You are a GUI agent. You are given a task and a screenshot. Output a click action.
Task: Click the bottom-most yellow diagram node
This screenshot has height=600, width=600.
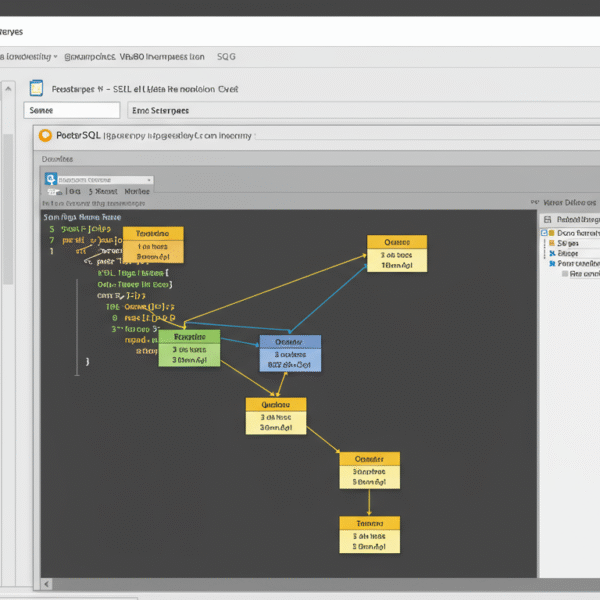pos(369,534)
